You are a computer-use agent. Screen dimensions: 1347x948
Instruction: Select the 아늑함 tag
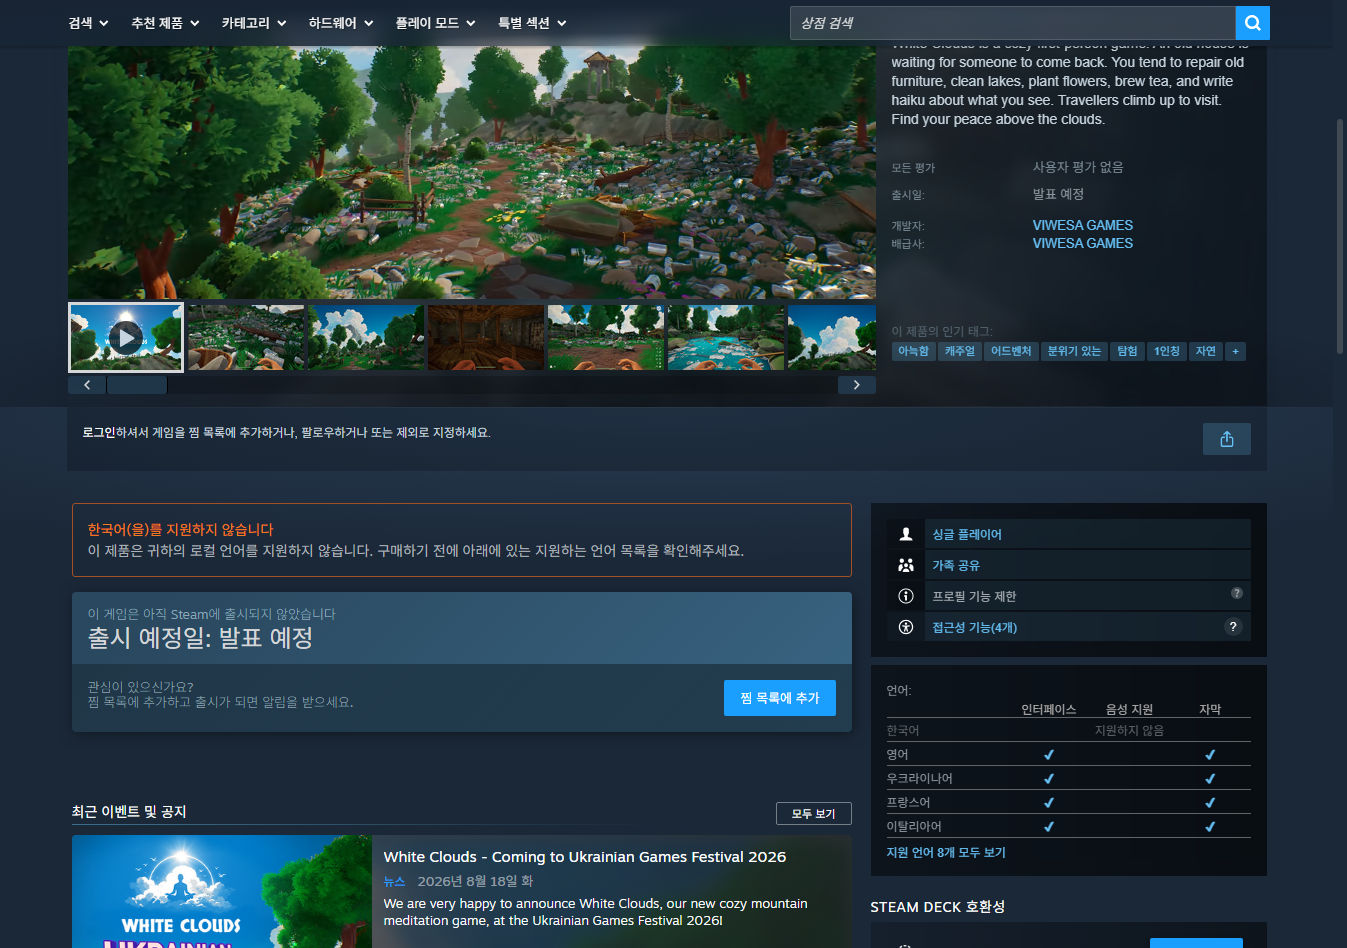coord(913,351)
